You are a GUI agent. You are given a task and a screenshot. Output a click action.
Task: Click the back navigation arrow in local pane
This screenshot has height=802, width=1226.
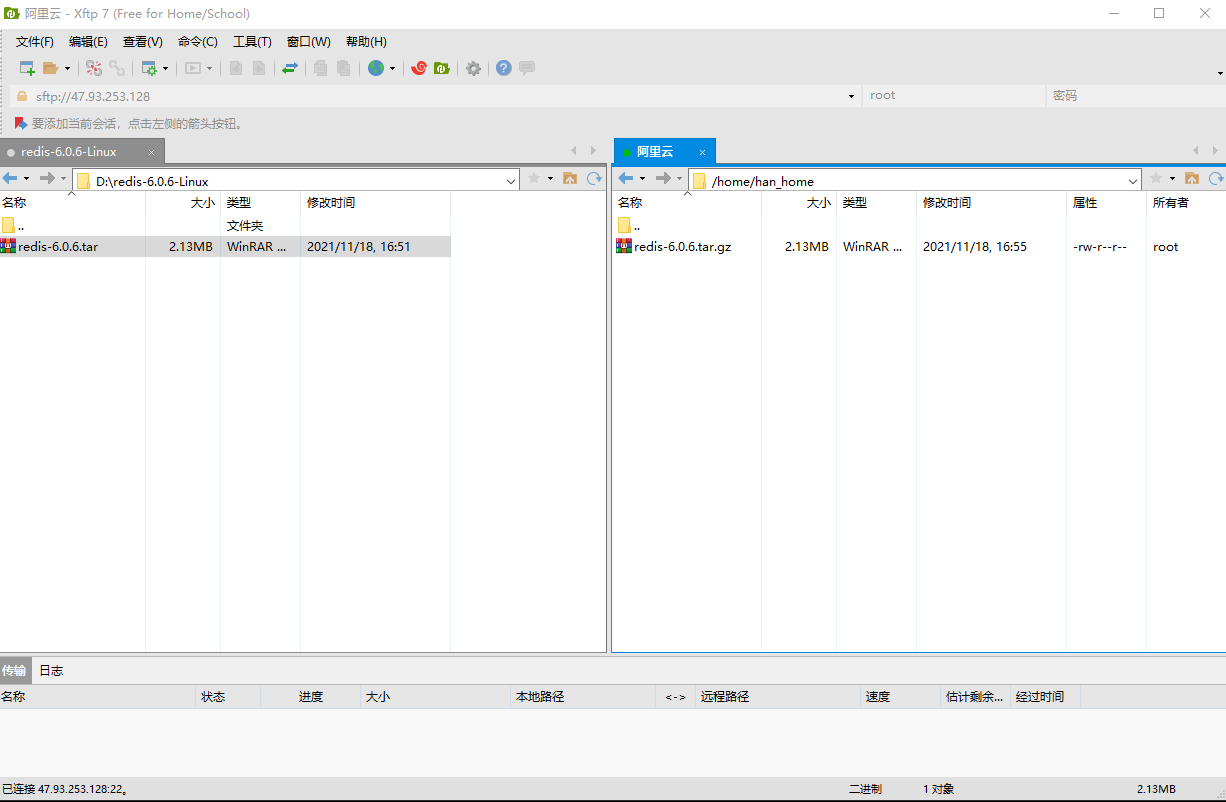[x=11, y=178]
